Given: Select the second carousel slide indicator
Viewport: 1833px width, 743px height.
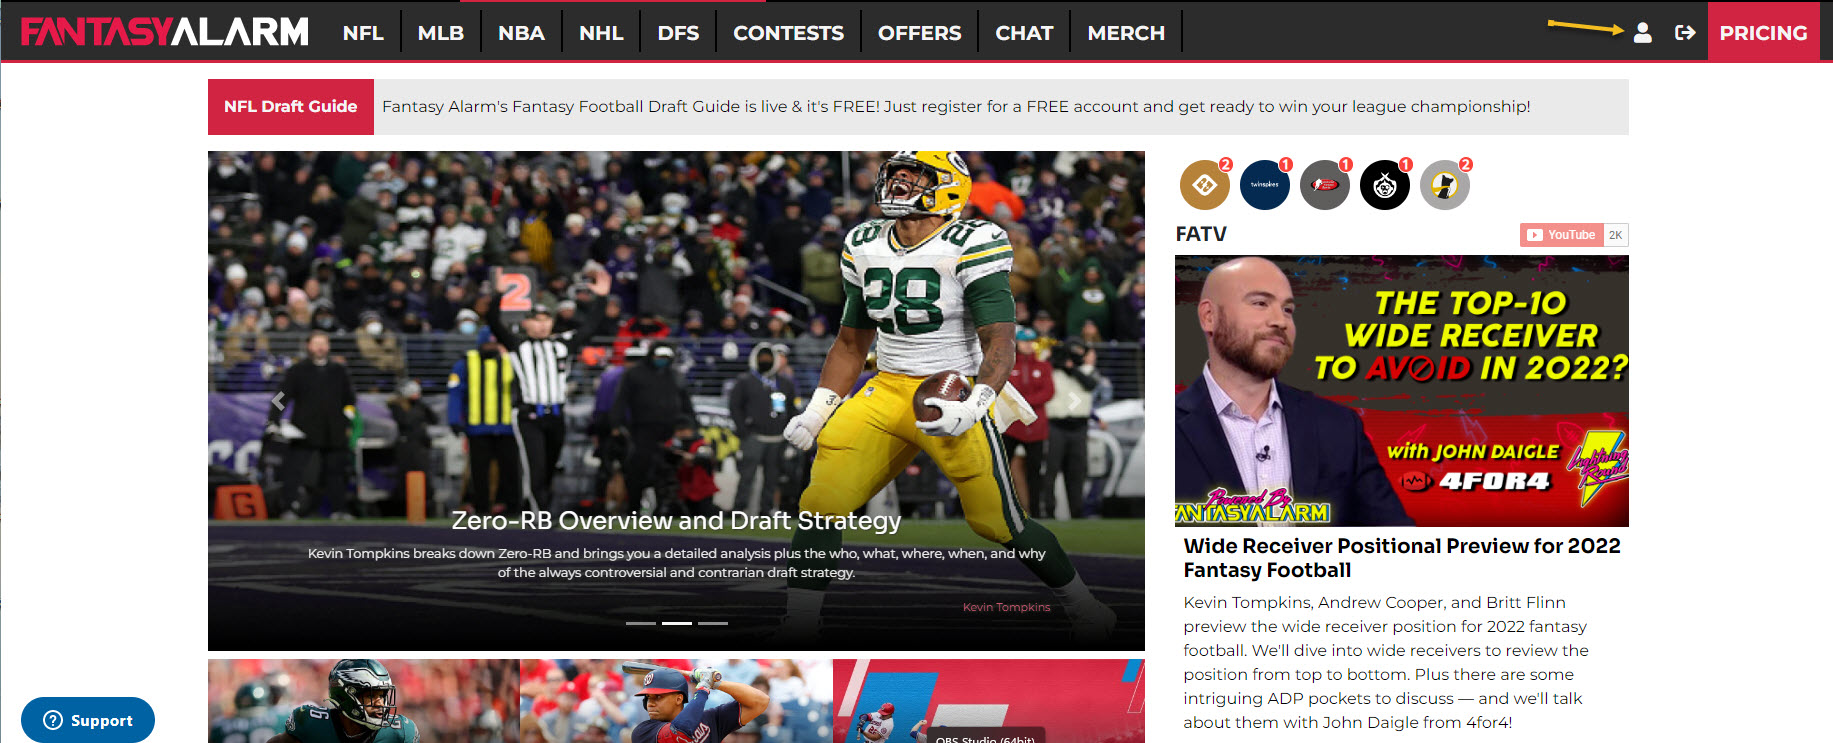Looking at the screenshot, I should click(x=677, y=623).
